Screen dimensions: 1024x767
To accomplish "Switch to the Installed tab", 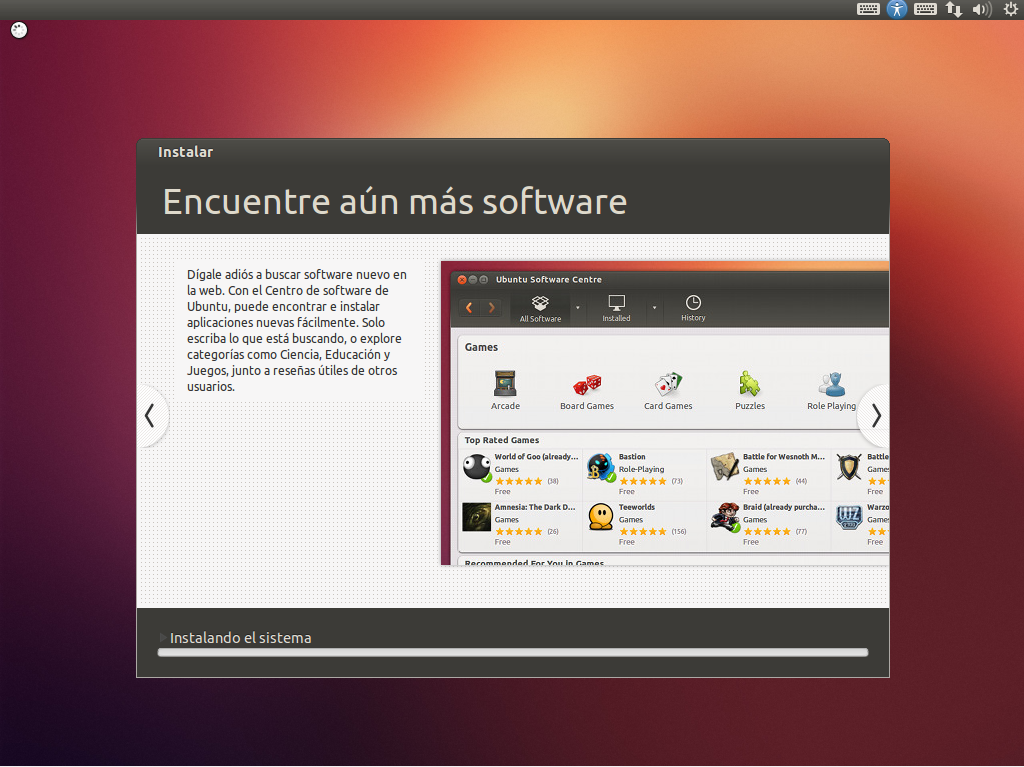I will (616, 308).
